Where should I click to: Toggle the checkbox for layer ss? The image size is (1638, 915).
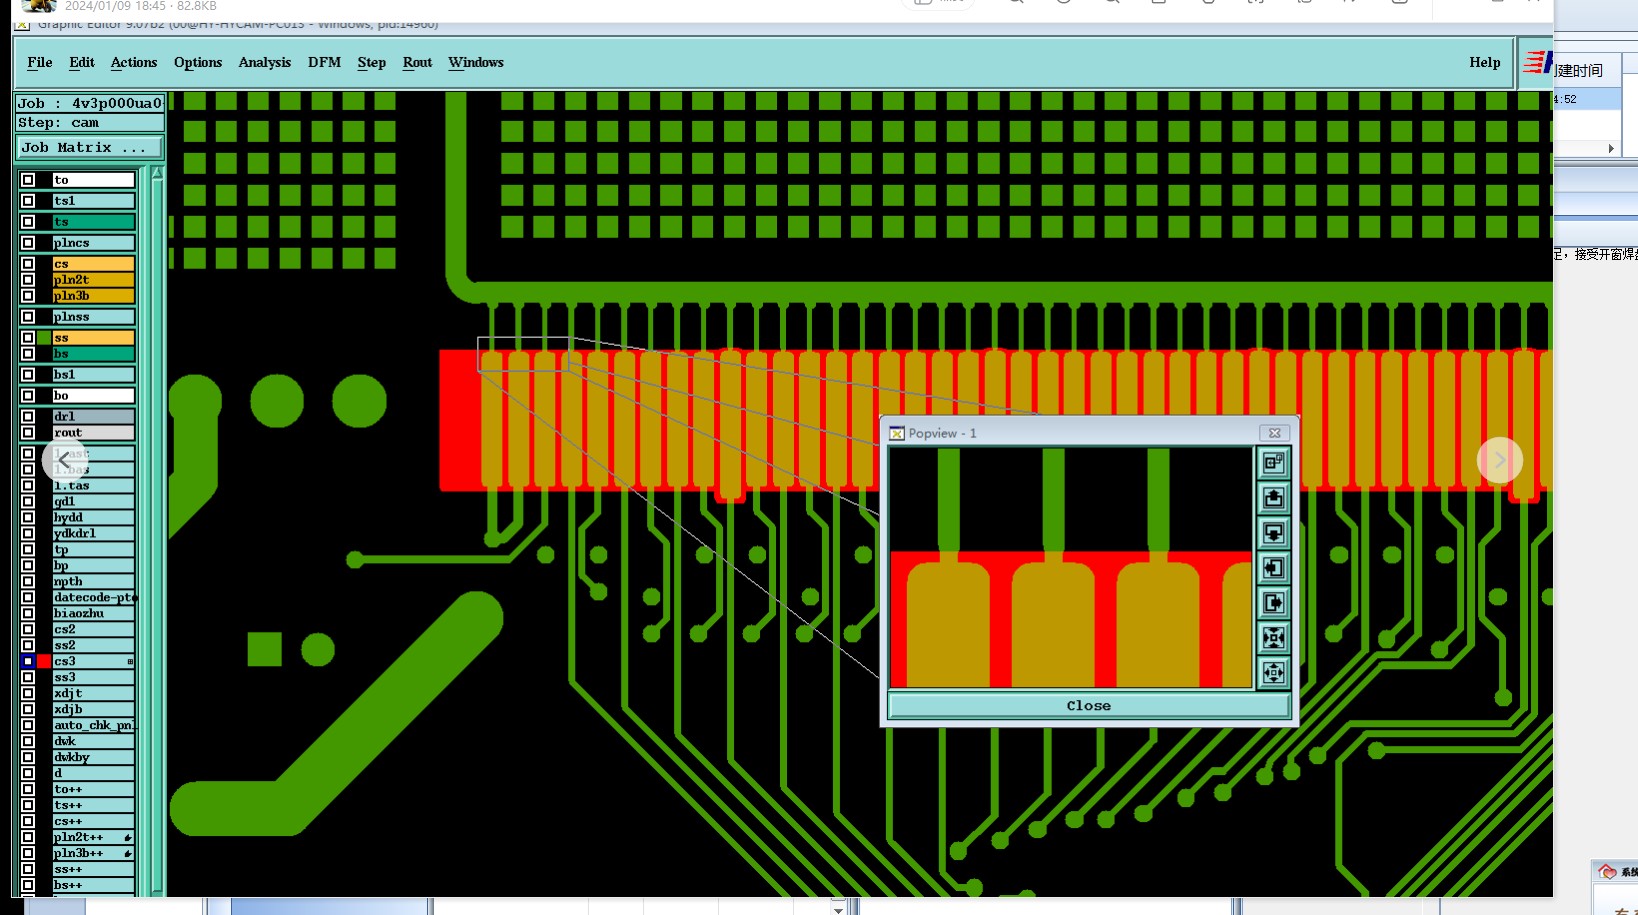(x=28, y=338)
